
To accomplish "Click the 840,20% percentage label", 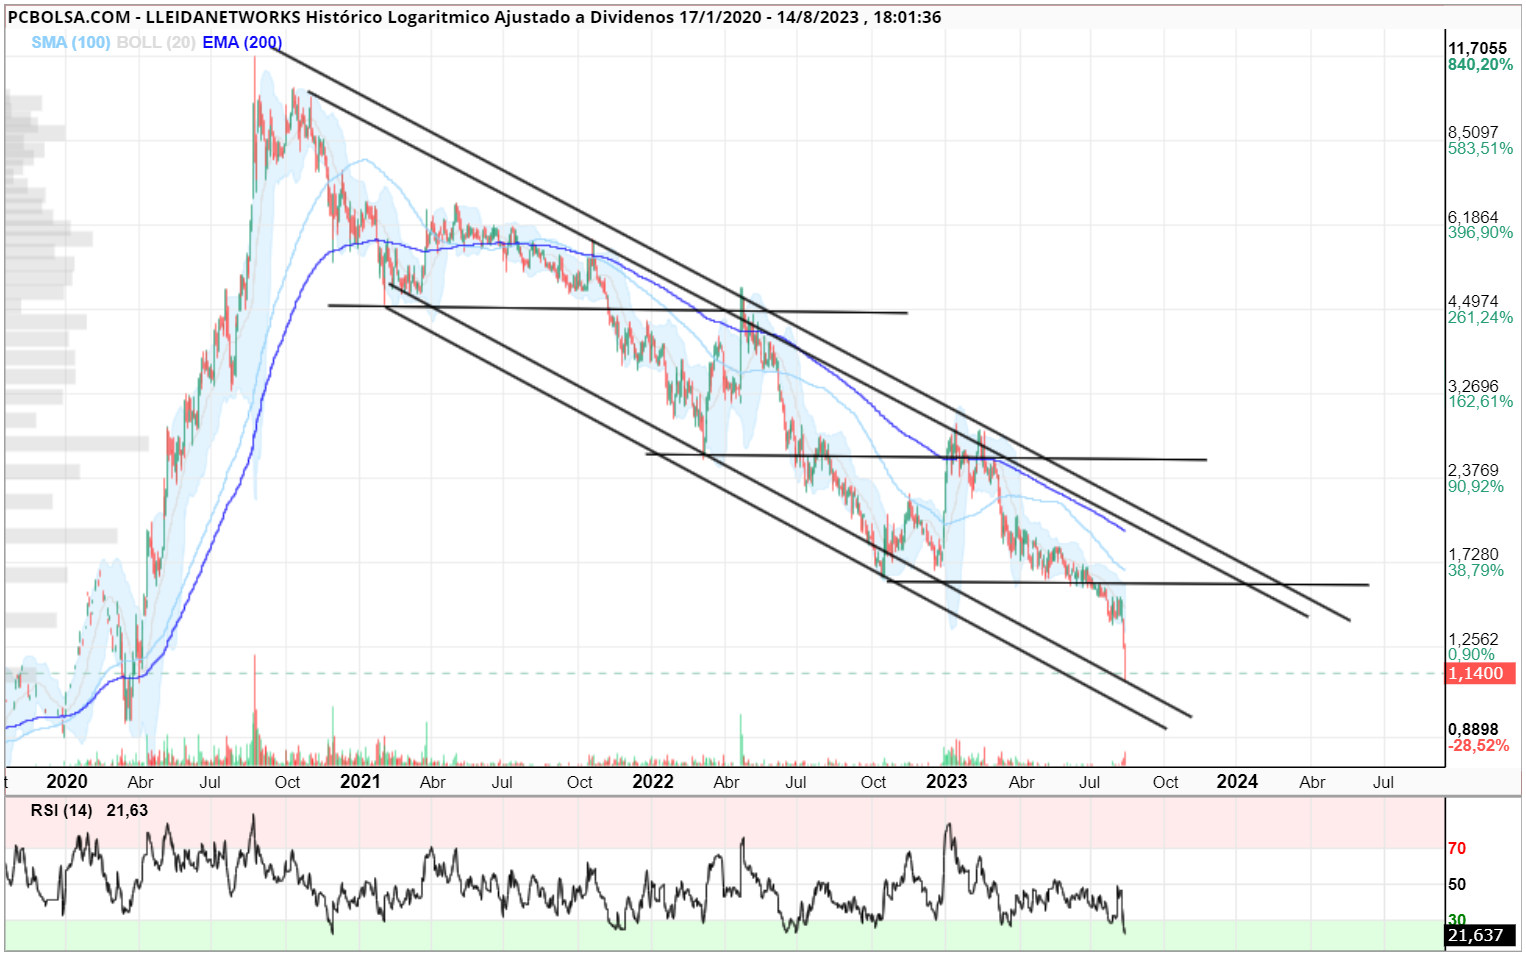I will (1480, 64).
